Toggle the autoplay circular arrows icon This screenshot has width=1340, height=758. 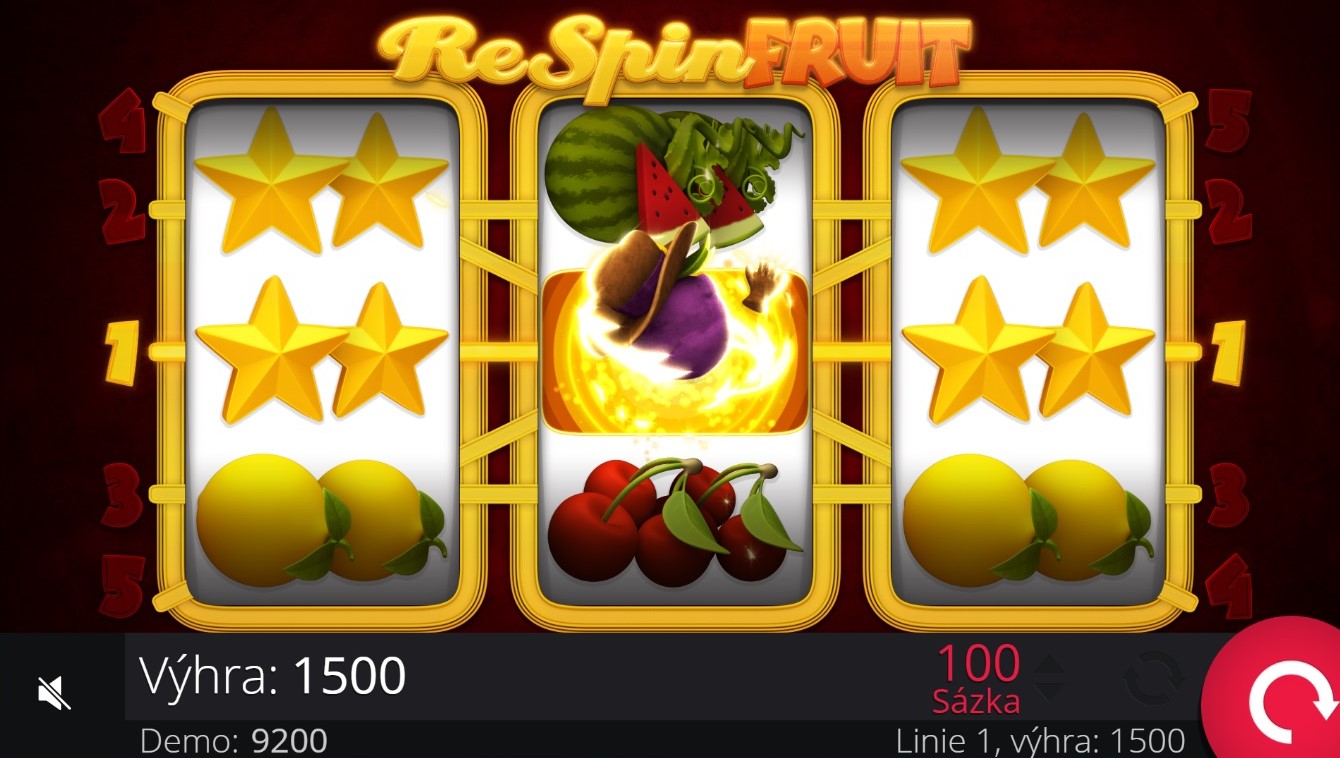1153,678
